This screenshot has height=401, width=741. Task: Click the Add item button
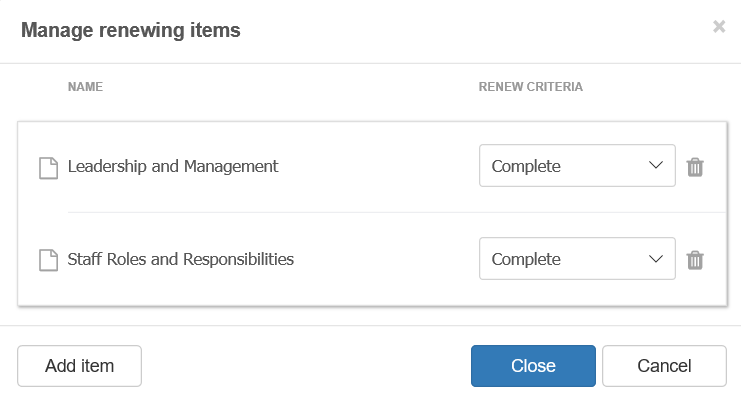coord(79,366)
